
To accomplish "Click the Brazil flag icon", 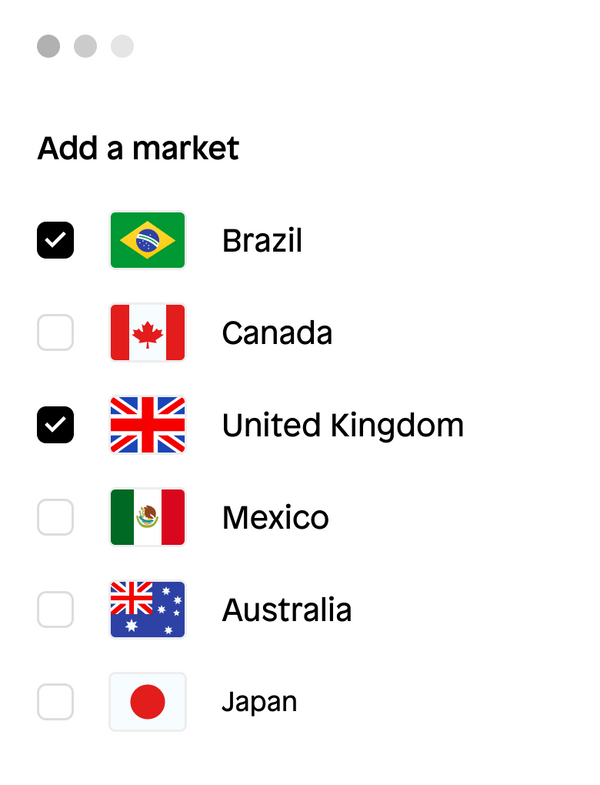I will point(147,240).
